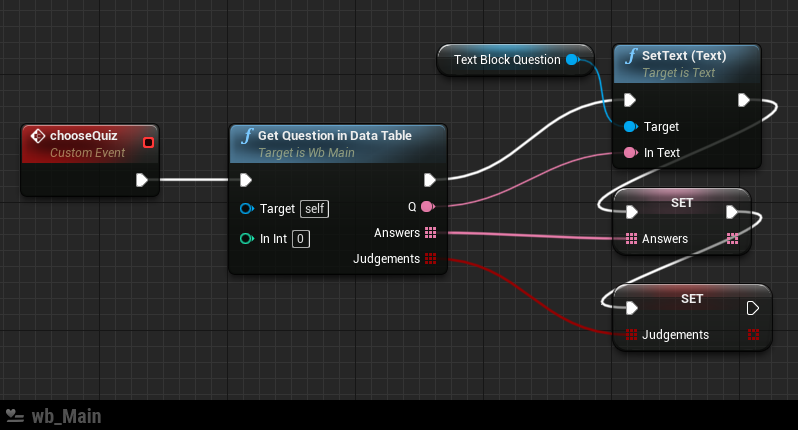Select the Text Block Question variable node
The image size is (798, 430).
pos(515,60)
